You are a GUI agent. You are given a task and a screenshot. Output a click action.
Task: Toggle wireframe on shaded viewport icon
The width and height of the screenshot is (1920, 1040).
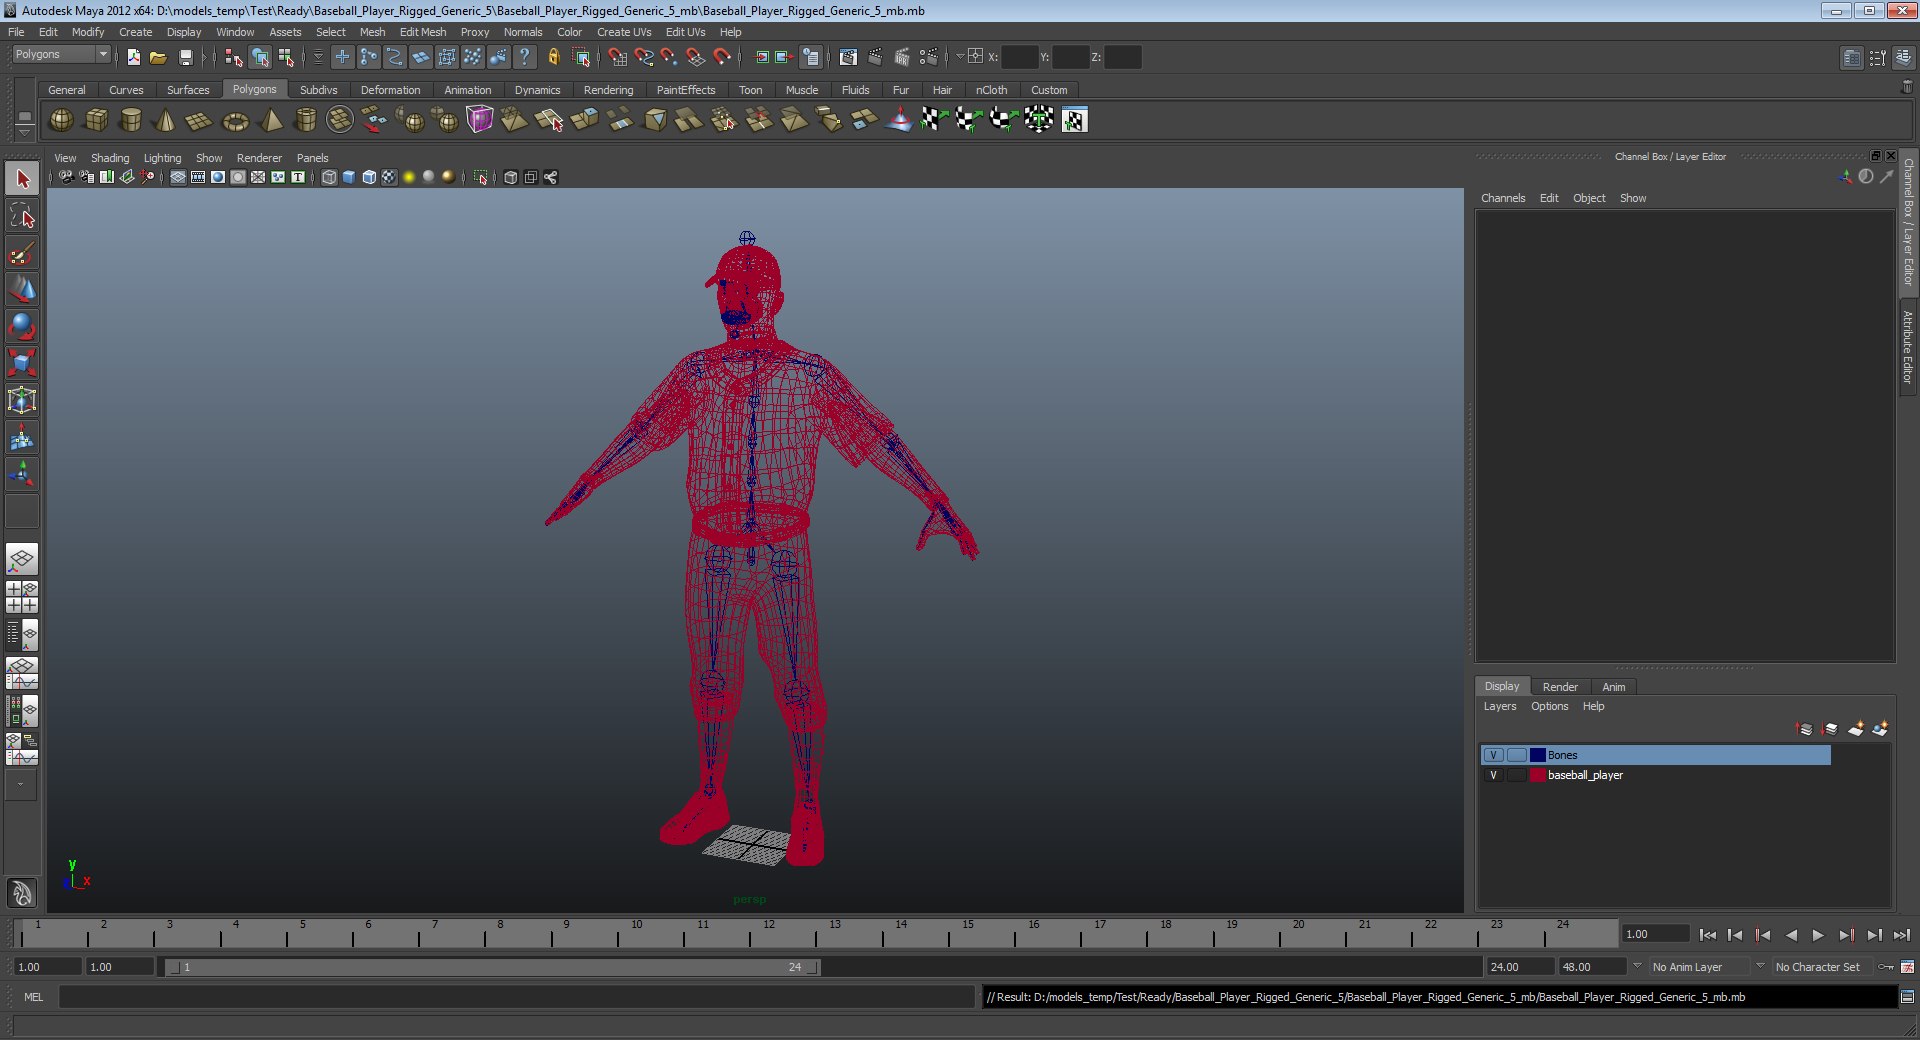tap(369, 177)
